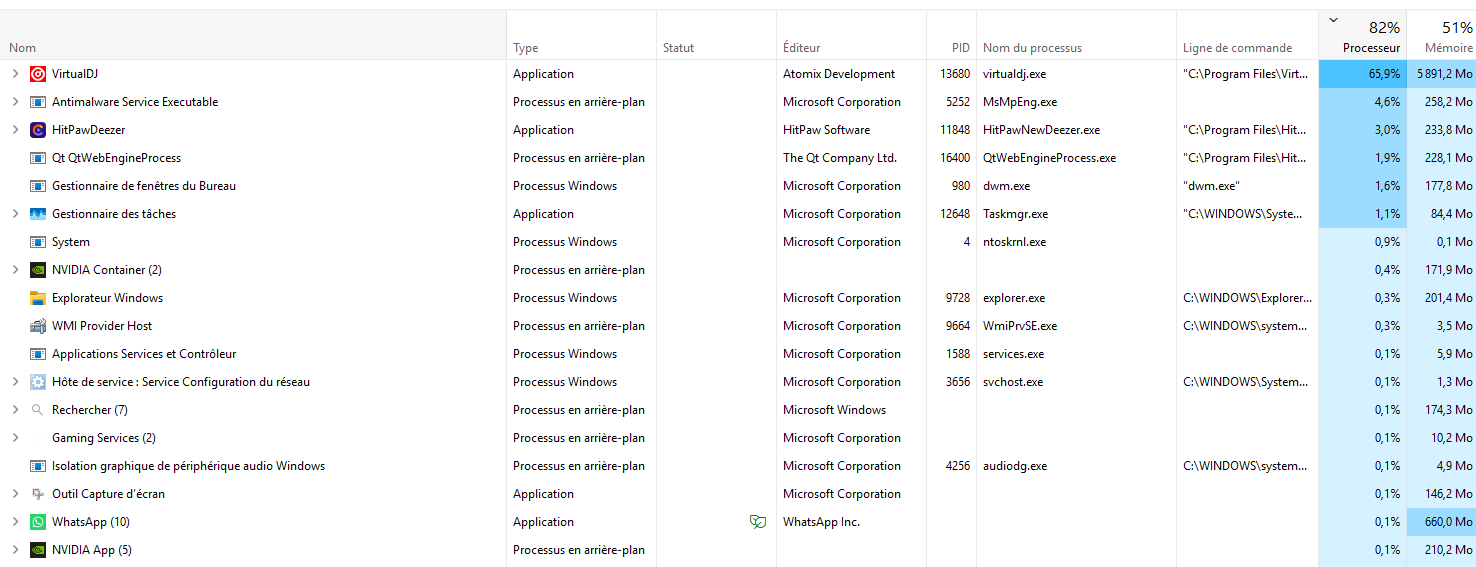Click the MsMpEng.exe process name

pos(1020,102)
